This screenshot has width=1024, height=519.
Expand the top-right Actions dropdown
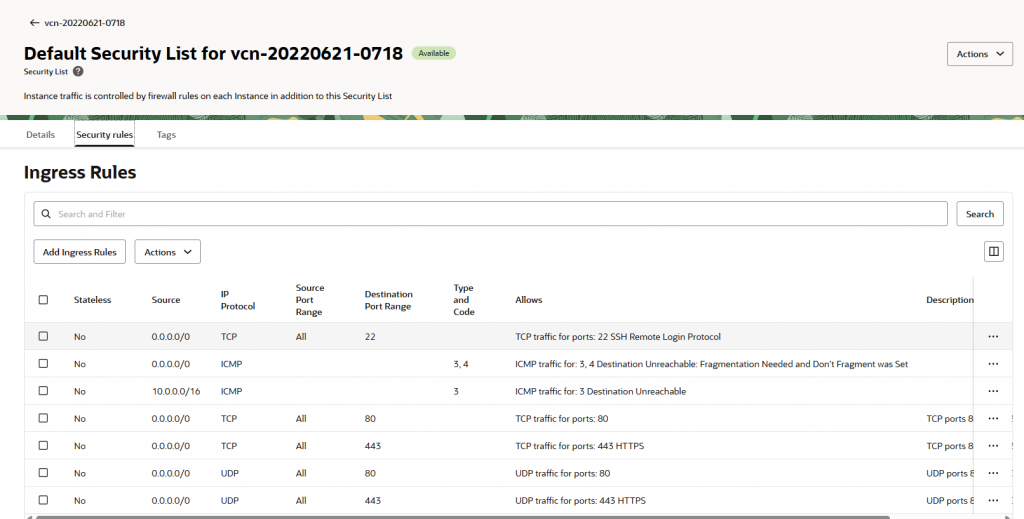979,54
